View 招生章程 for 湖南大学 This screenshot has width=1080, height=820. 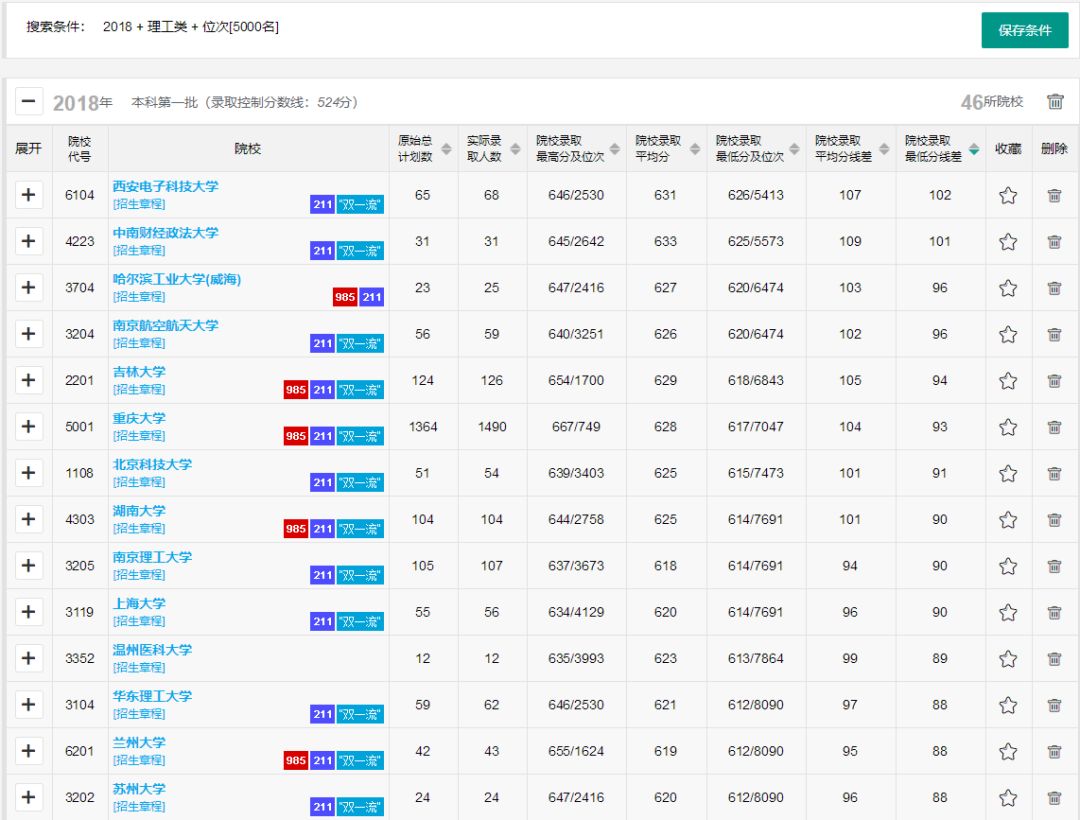pyautogui.click(x=139, y=529)
